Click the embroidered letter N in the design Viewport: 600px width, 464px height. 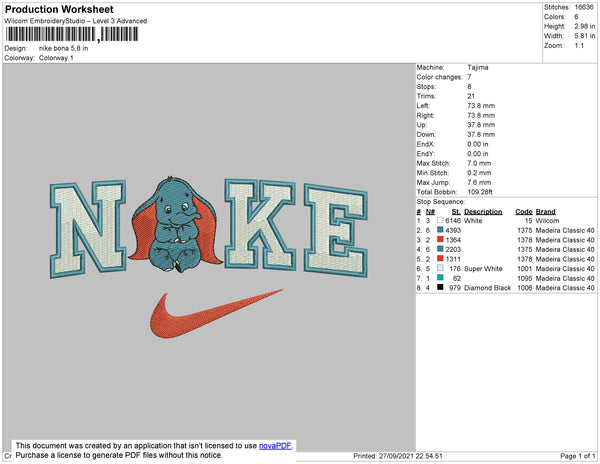pos(88,229)
